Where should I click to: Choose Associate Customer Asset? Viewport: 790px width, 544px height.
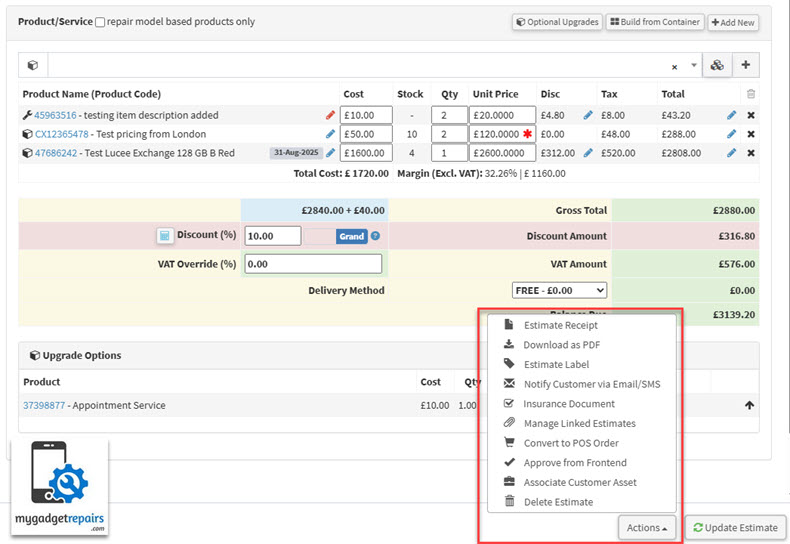[x=580, y=483]
